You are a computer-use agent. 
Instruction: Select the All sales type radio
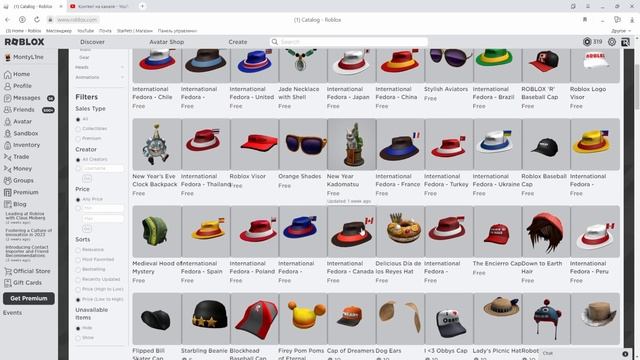click(x=78, y=119)
